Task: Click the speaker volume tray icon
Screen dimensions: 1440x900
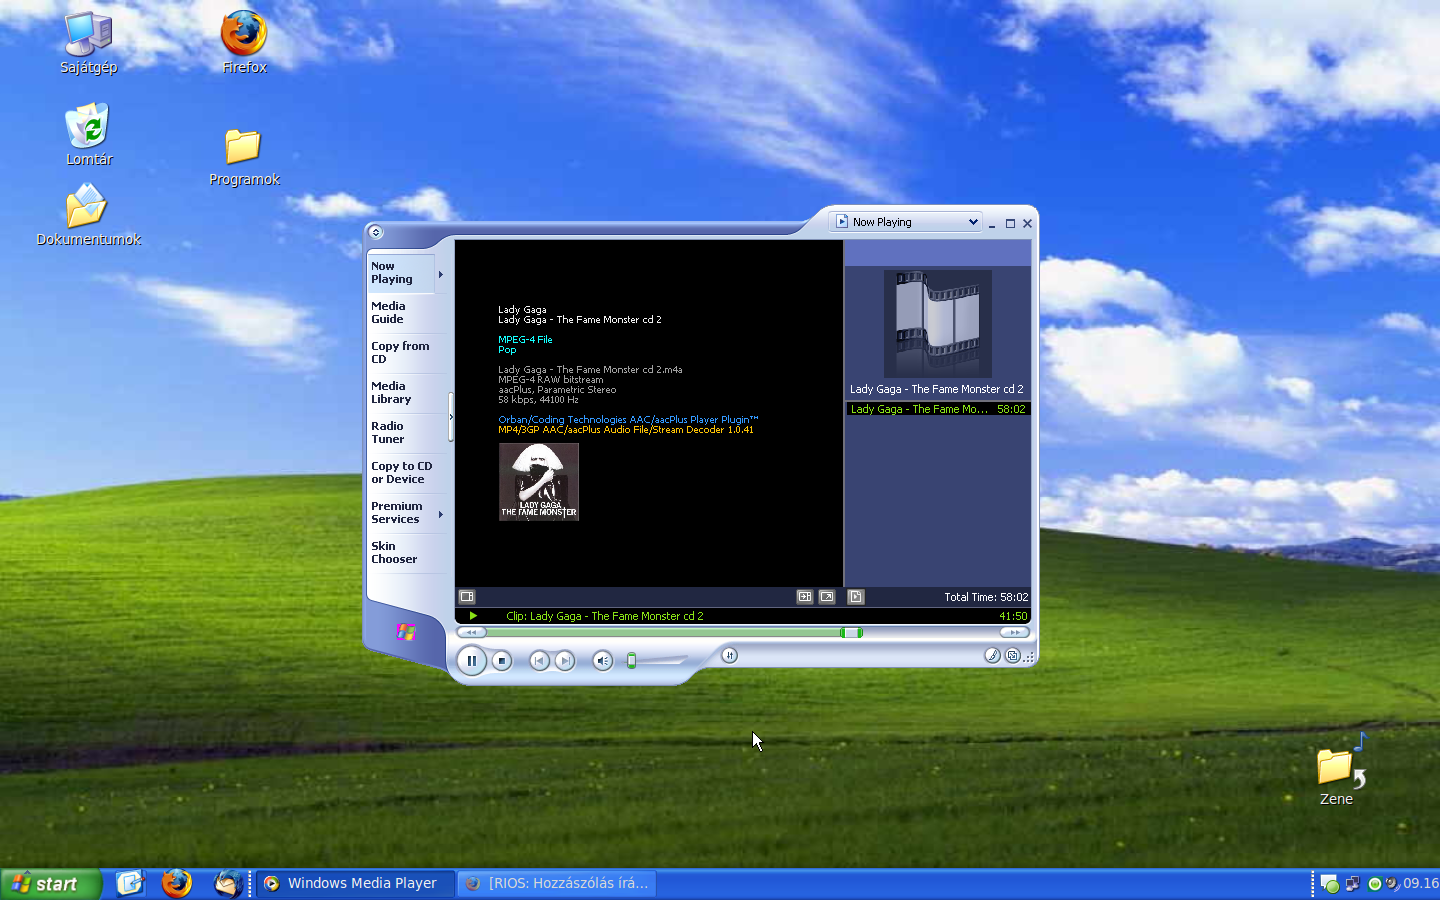Action: click(1391, 884)
